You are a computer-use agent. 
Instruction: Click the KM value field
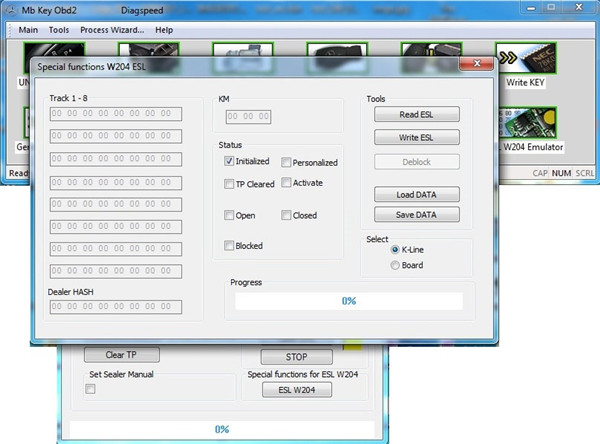(248, 117)
